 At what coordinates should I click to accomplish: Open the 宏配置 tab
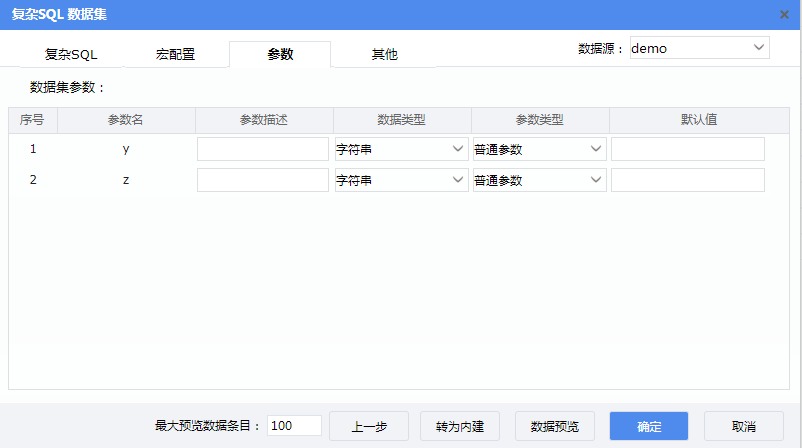[175, 55]
